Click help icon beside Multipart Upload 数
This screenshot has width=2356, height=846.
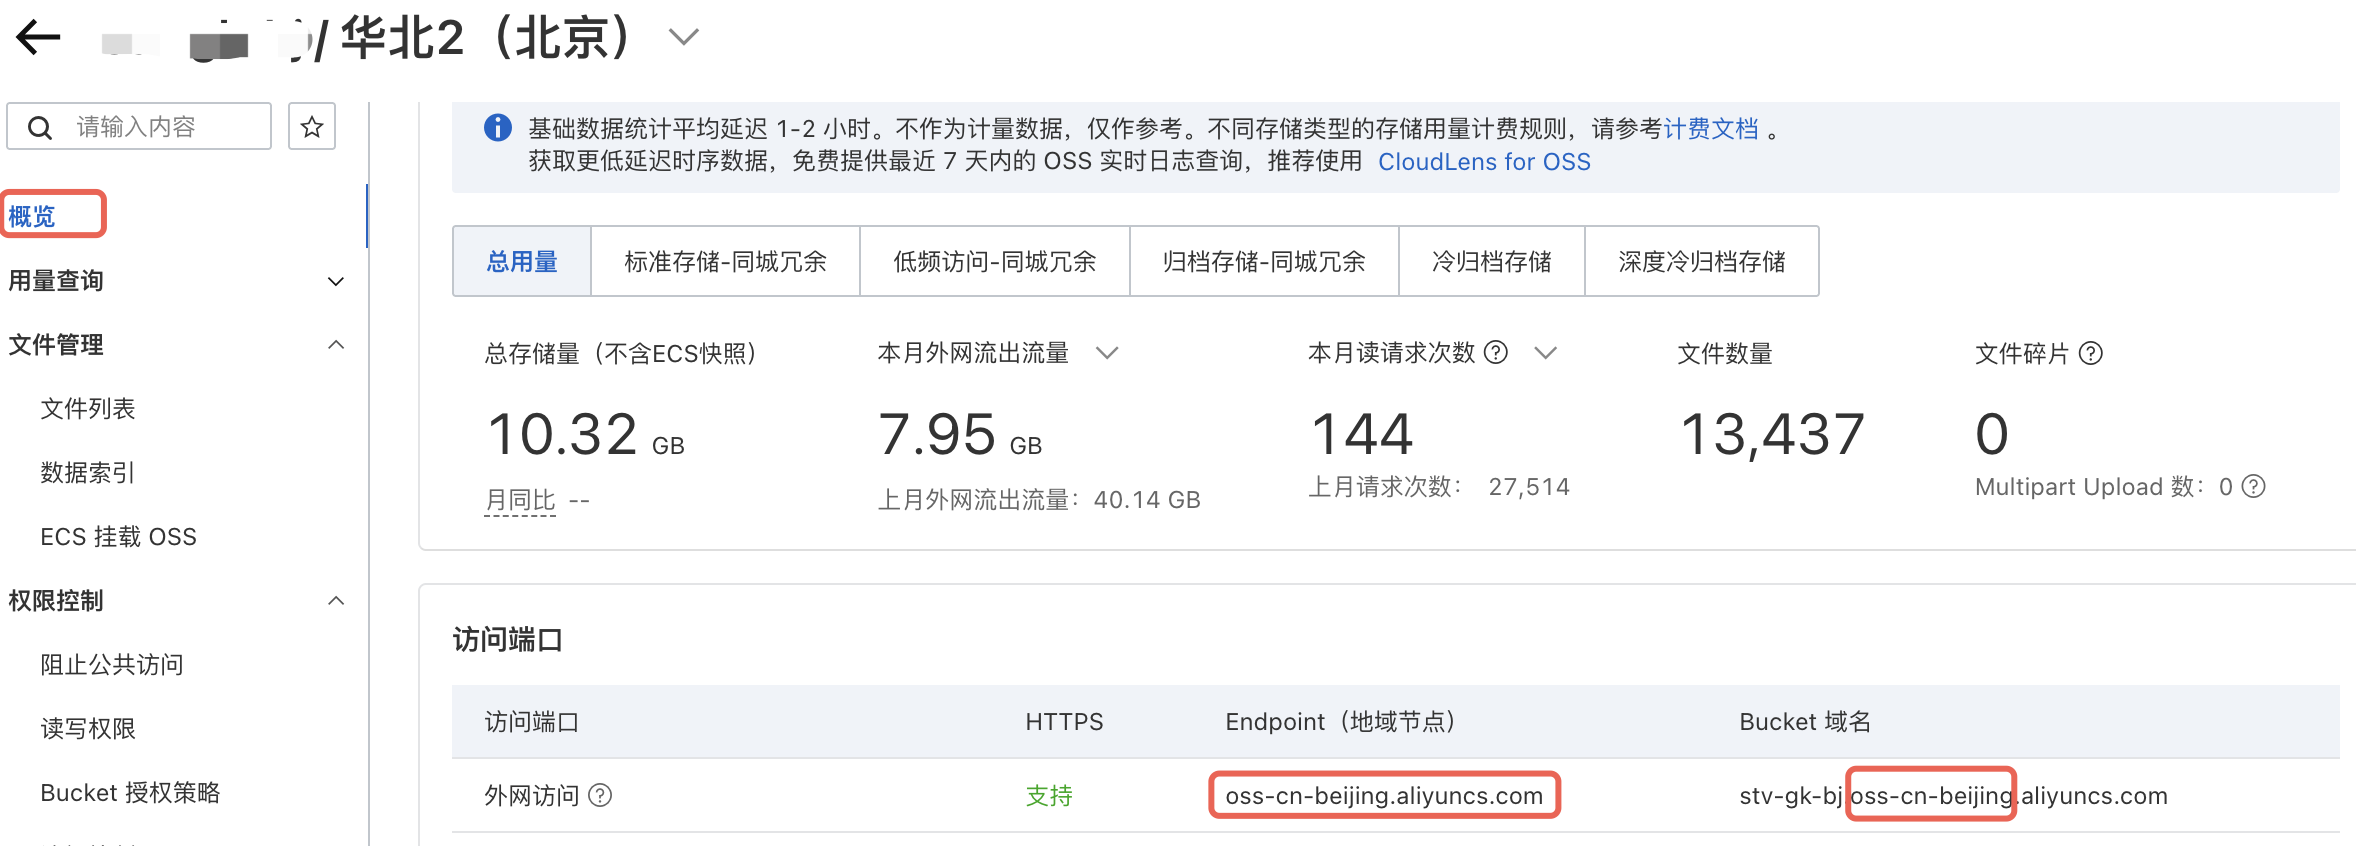point(2254,487)
